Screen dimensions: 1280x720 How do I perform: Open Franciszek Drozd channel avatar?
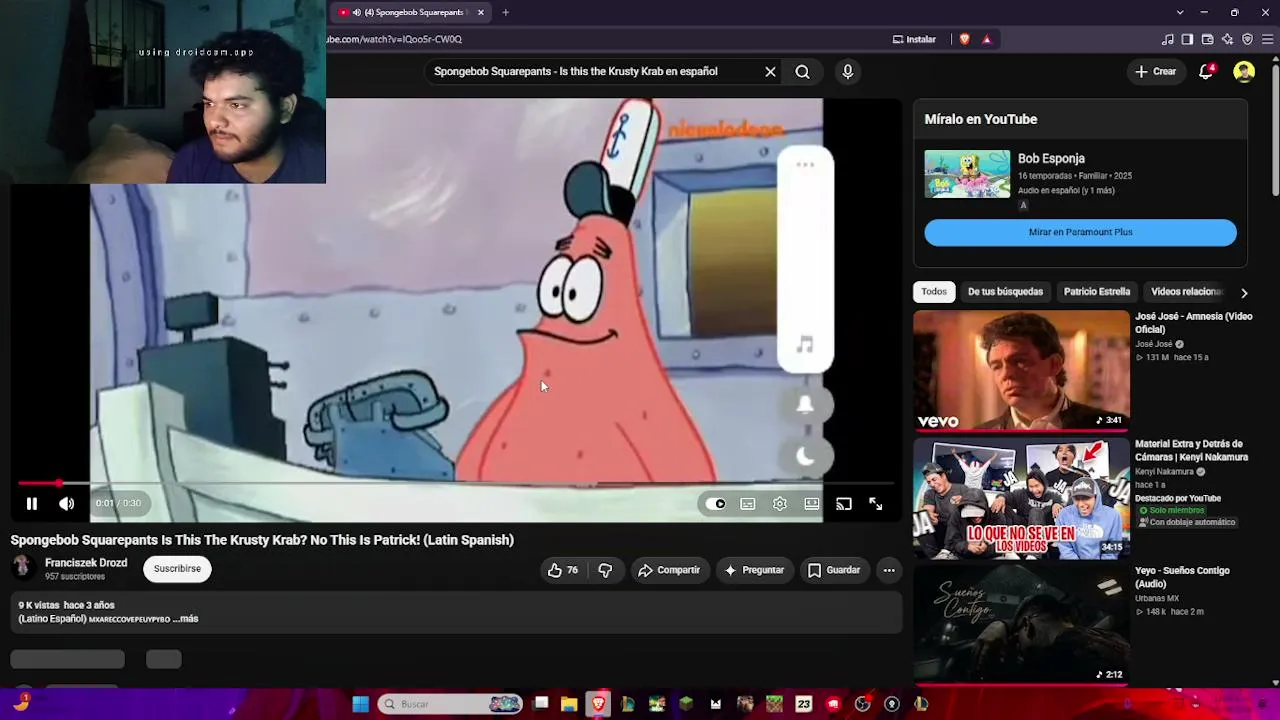click(23, 568)
